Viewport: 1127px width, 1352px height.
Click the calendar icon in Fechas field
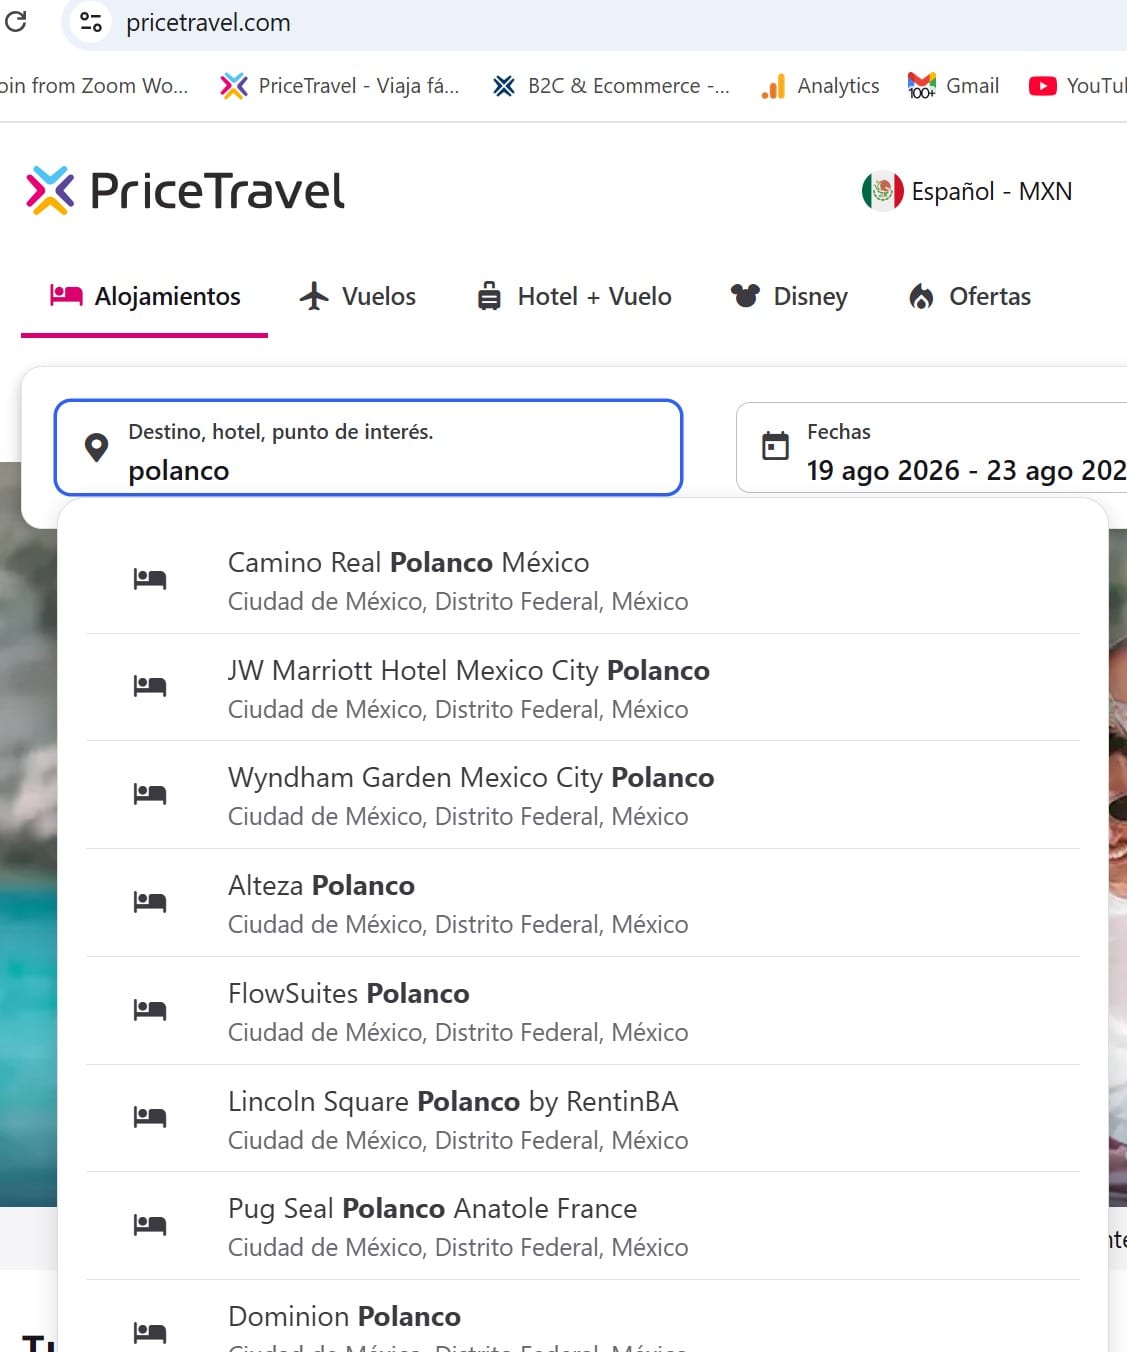click(775, 445)
